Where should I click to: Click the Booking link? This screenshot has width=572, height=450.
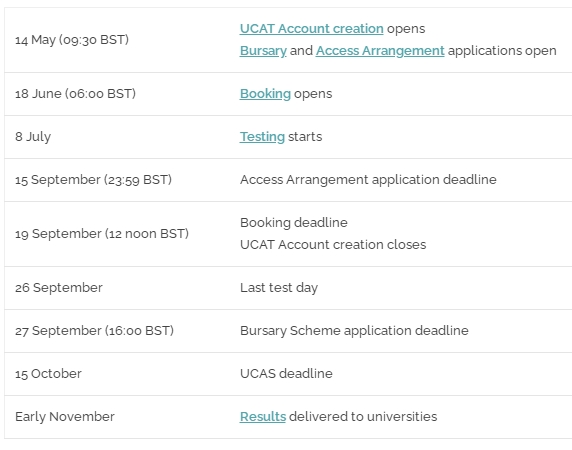265,94
